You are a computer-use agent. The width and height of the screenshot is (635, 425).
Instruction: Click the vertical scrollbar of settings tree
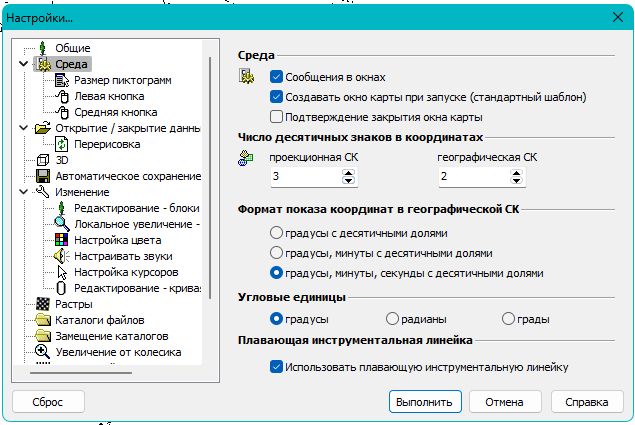point(210,178)
